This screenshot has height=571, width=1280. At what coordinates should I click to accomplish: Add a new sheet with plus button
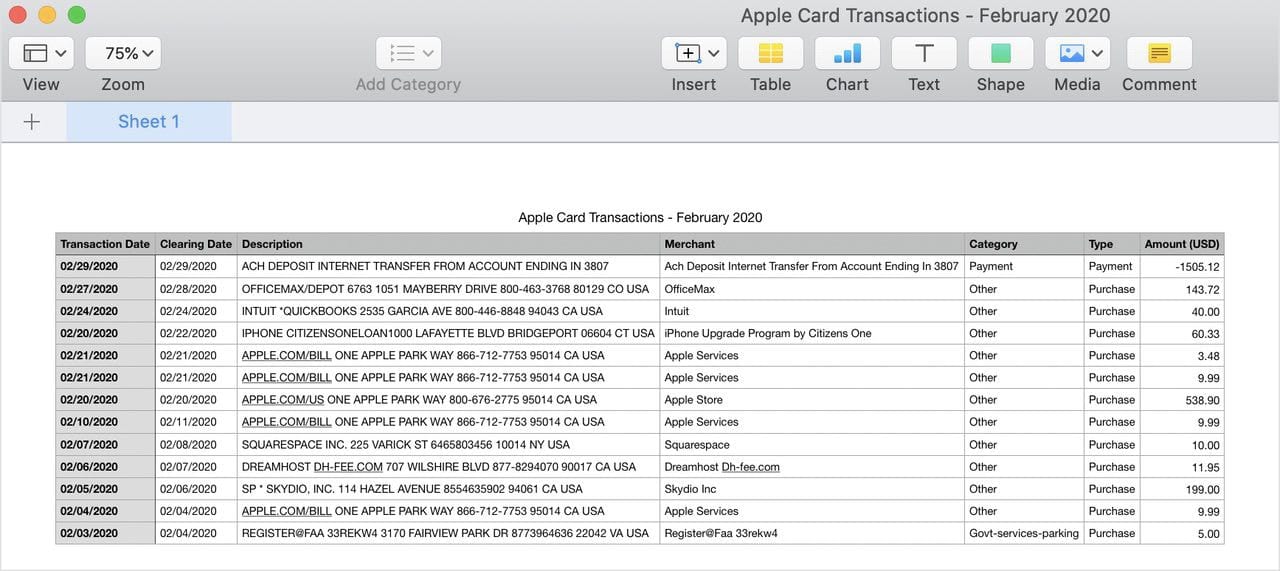[x=32, y=122]
